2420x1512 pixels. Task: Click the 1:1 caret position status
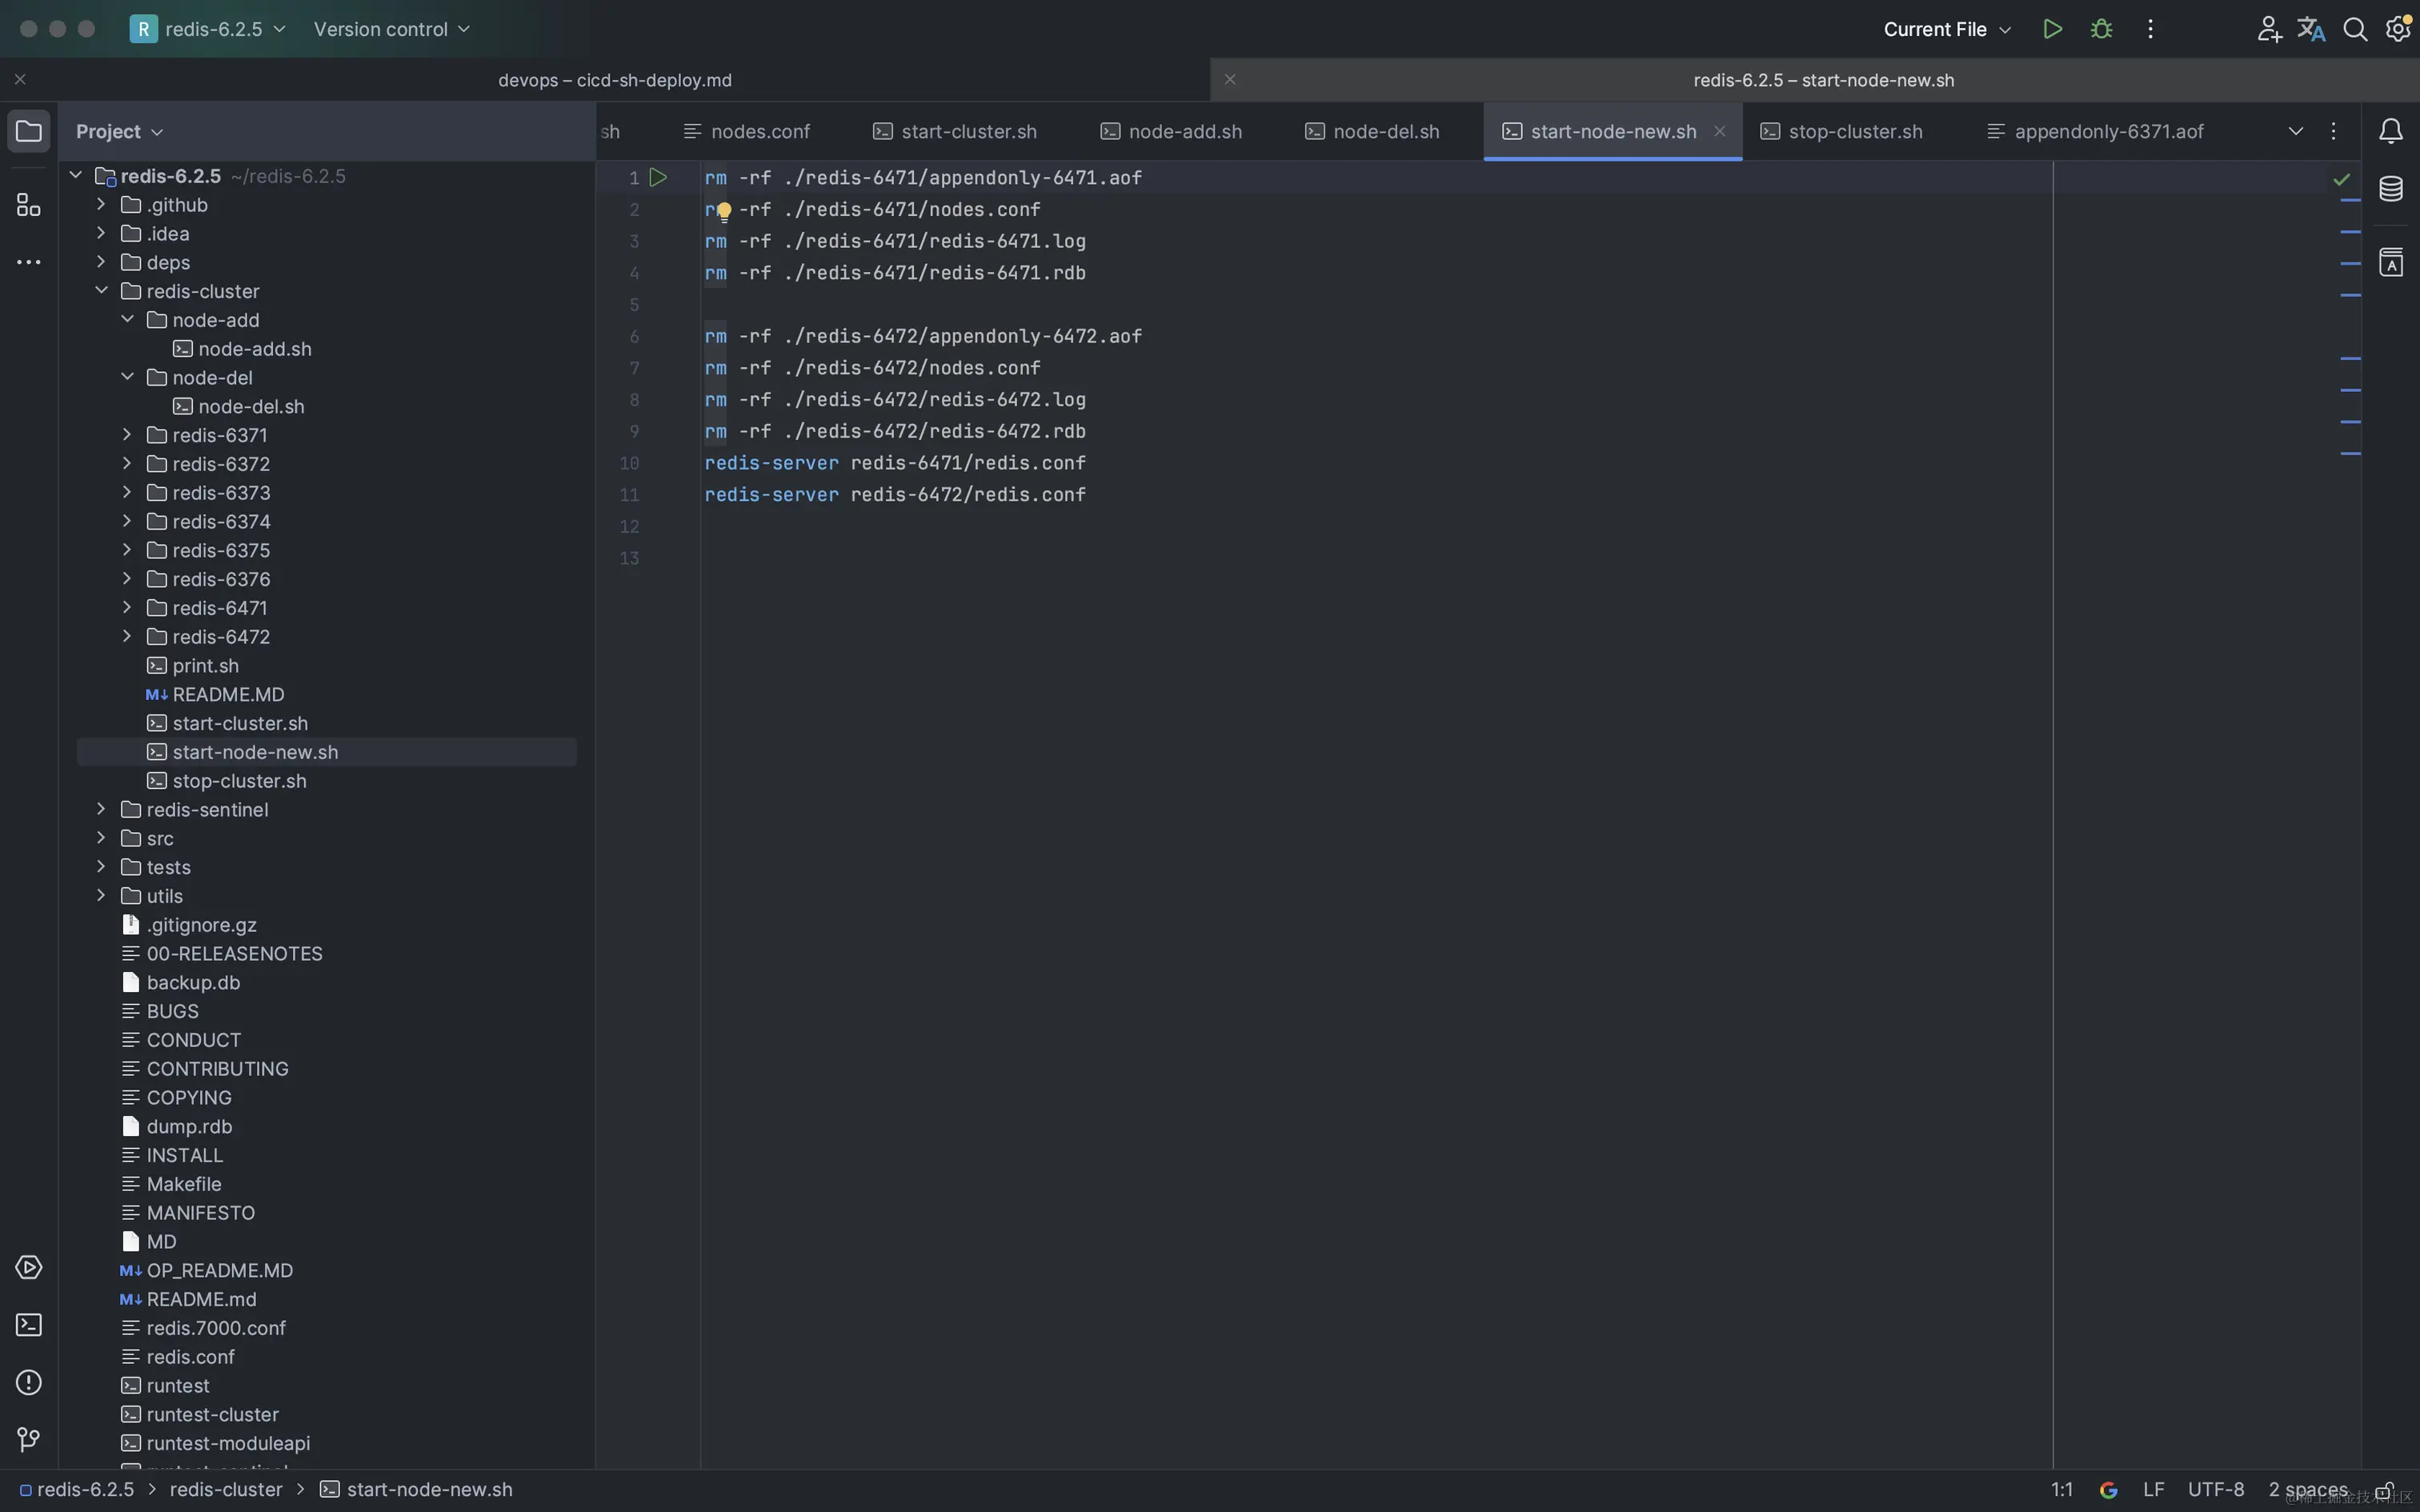click(x=2062, y=1490)
